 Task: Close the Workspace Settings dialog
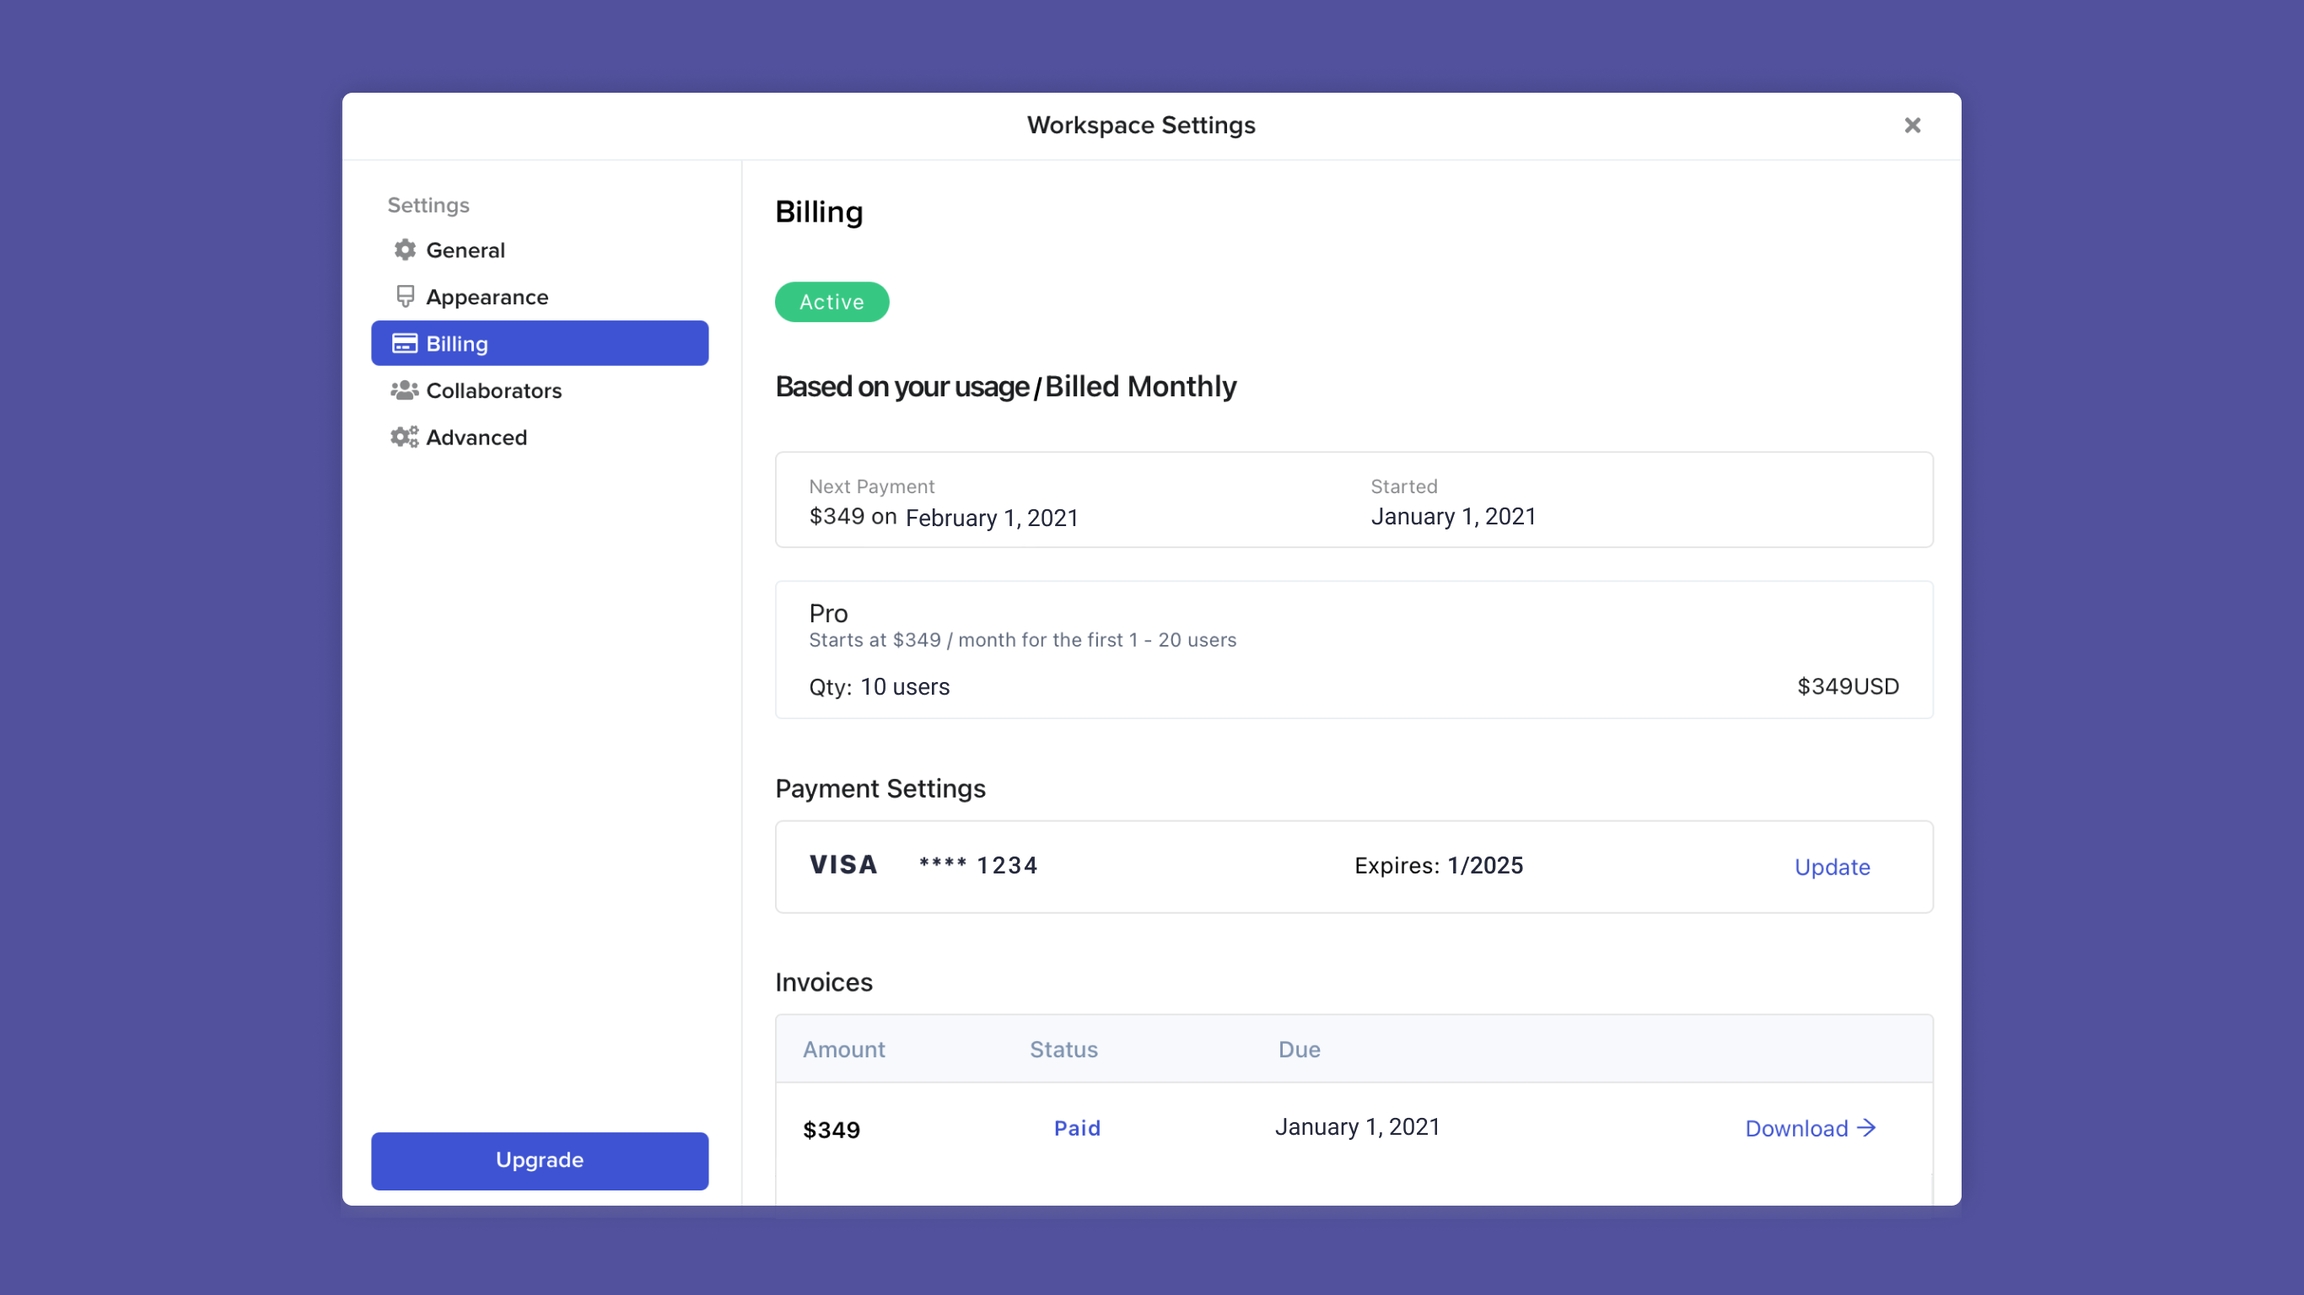point(1912,125)
